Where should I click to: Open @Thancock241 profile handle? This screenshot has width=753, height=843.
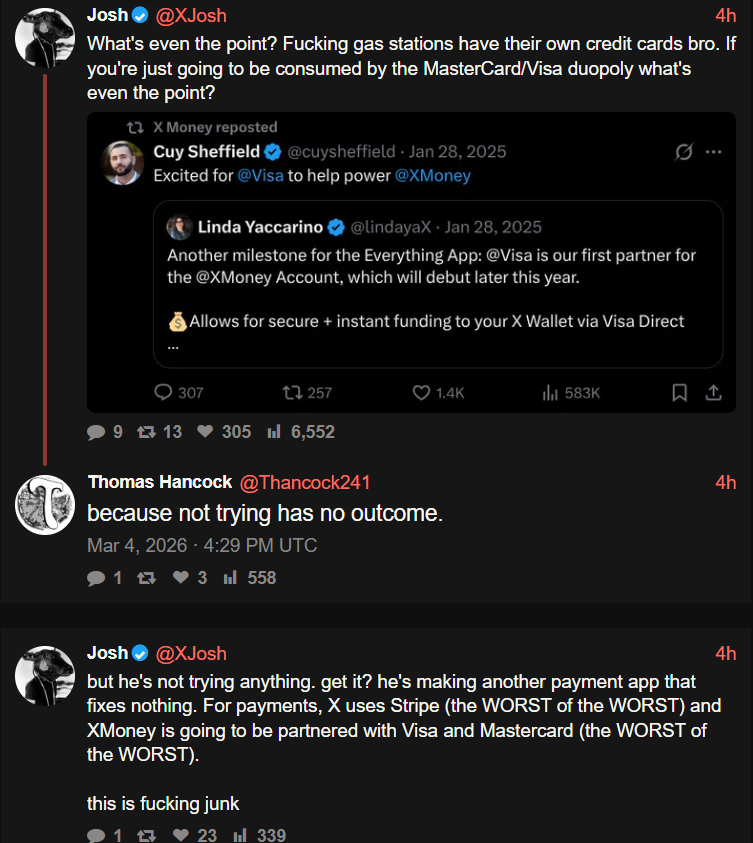coord(305,482)
